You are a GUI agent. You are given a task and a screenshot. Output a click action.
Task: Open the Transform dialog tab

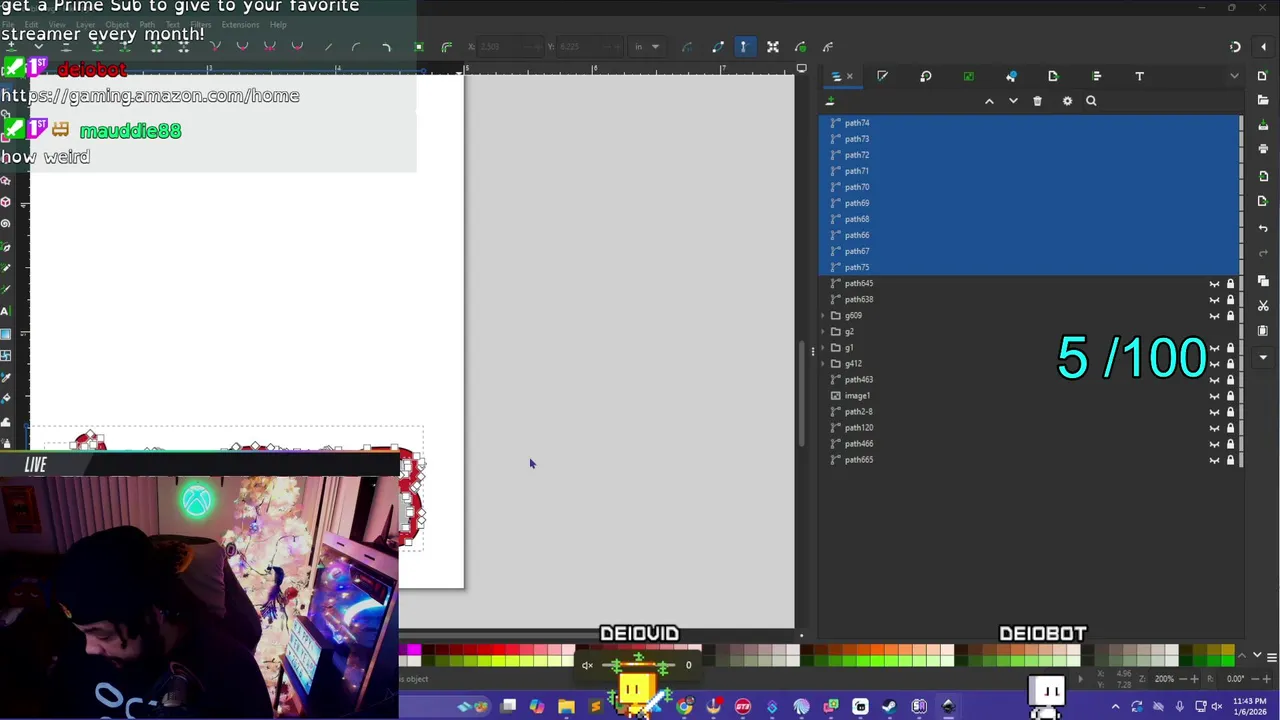click(x=925, y=76)
